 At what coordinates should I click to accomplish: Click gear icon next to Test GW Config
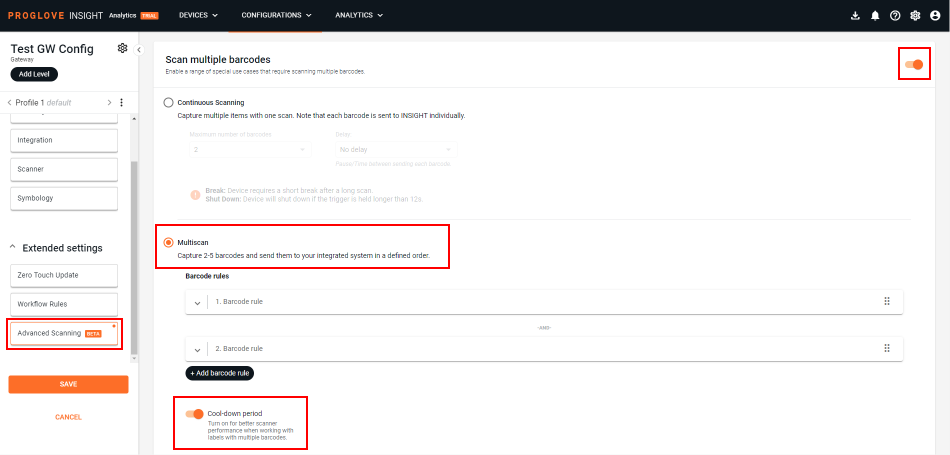(x=122, y=48)
